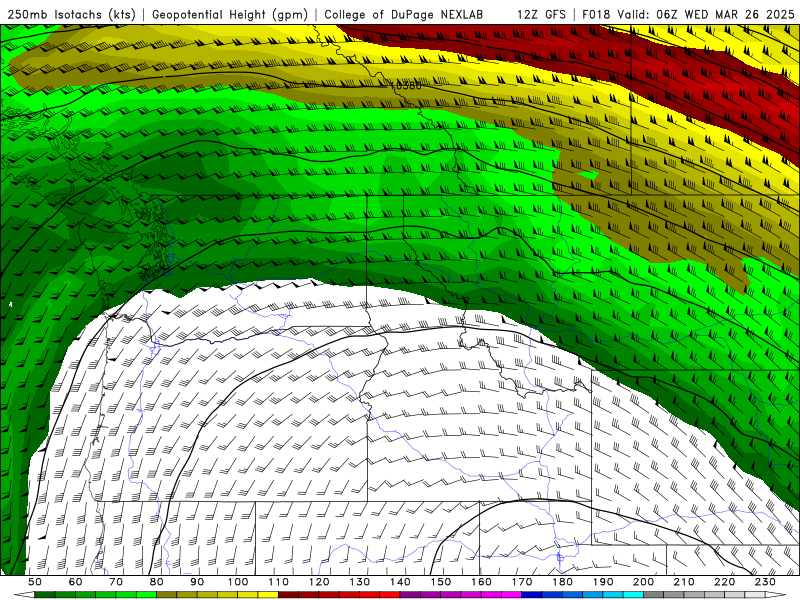
Task: Click the '150' value on the color scale
Action: click(x=441, y=582)
